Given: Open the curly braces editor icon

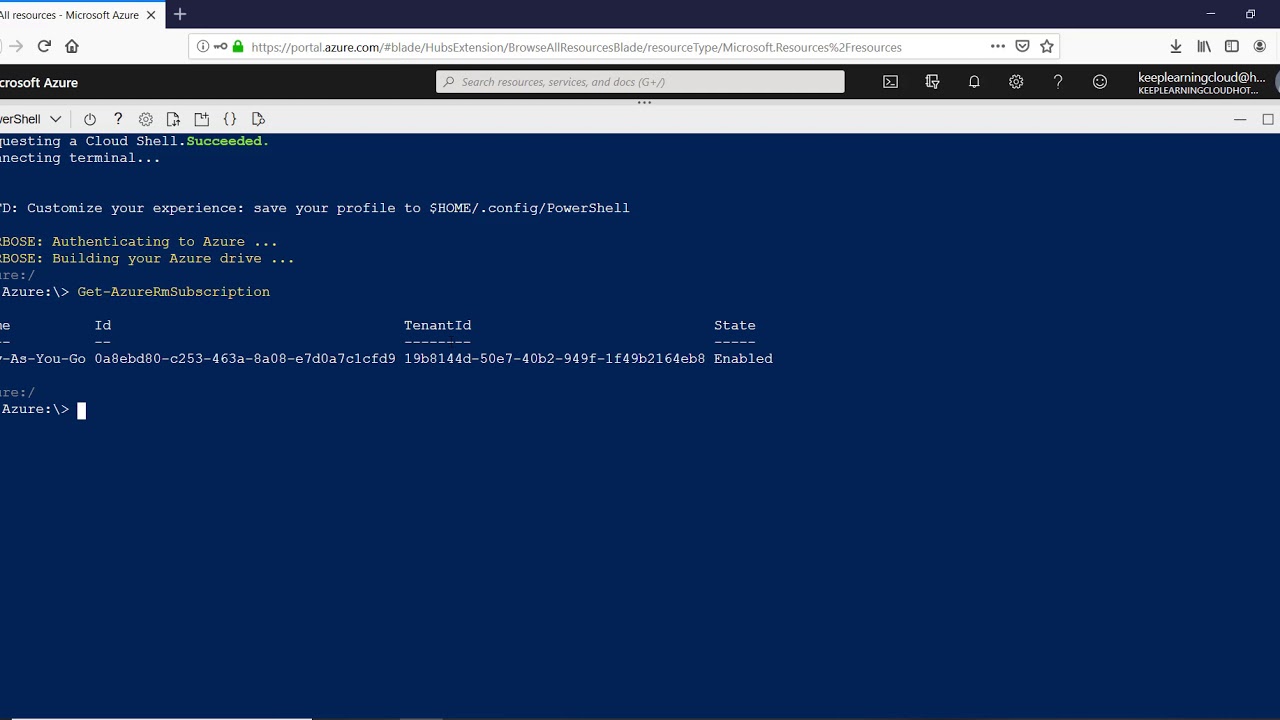Looking at the screenshot, I should tap(230, 119).
